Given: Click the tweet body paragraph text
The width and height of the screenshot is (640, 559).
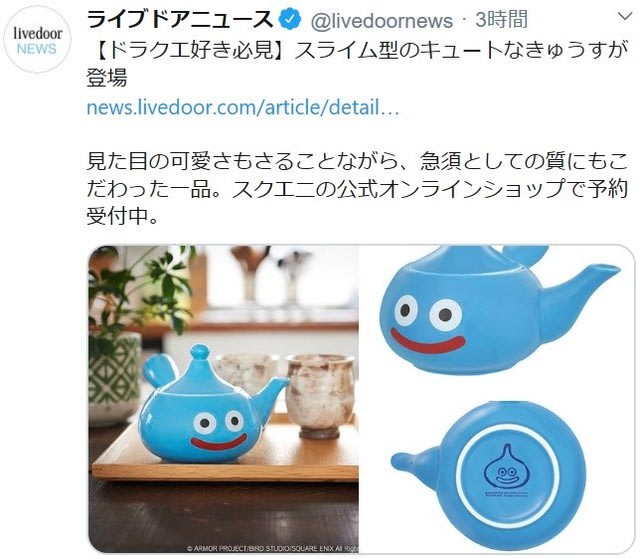Looking at the screenshot, I should pos(357,189).
